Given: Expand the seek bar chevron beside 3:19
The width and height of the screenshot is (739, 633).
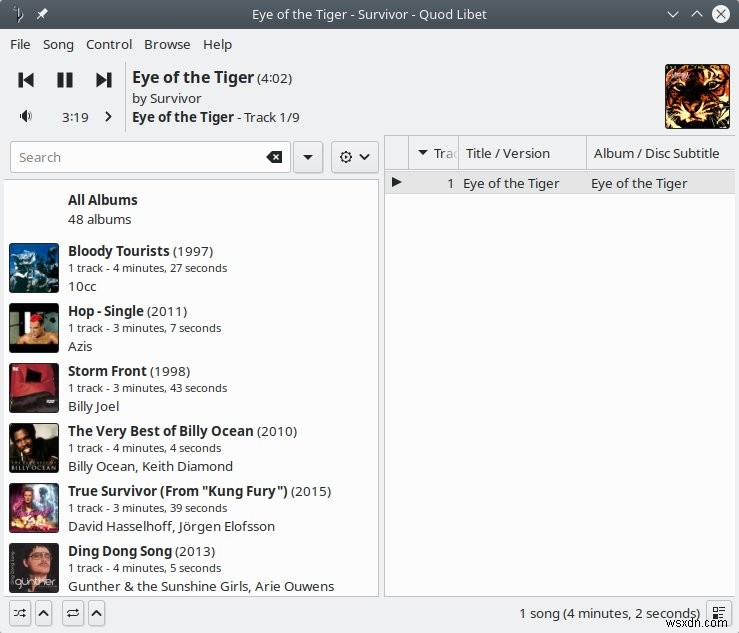Looking at the screenshot, I should 108,116.
